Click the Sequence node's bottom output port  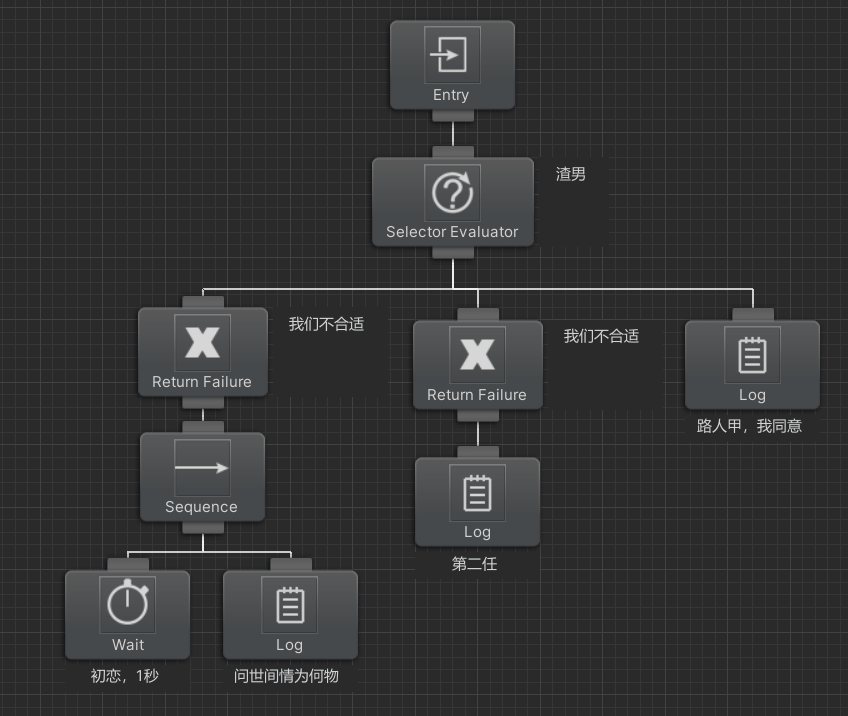[202, 527]
